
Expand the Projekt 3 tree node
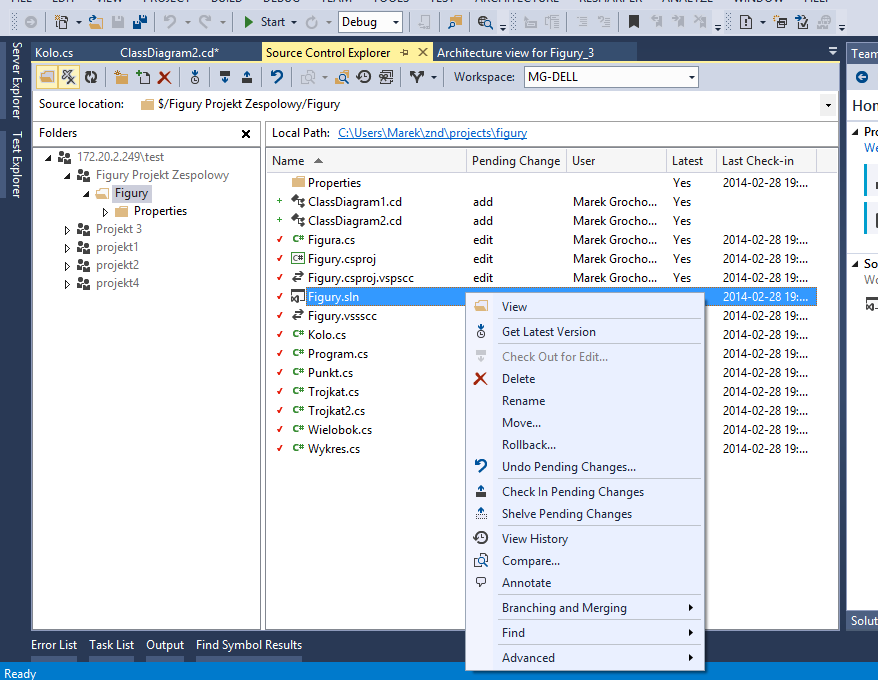(x=69, y=230)
